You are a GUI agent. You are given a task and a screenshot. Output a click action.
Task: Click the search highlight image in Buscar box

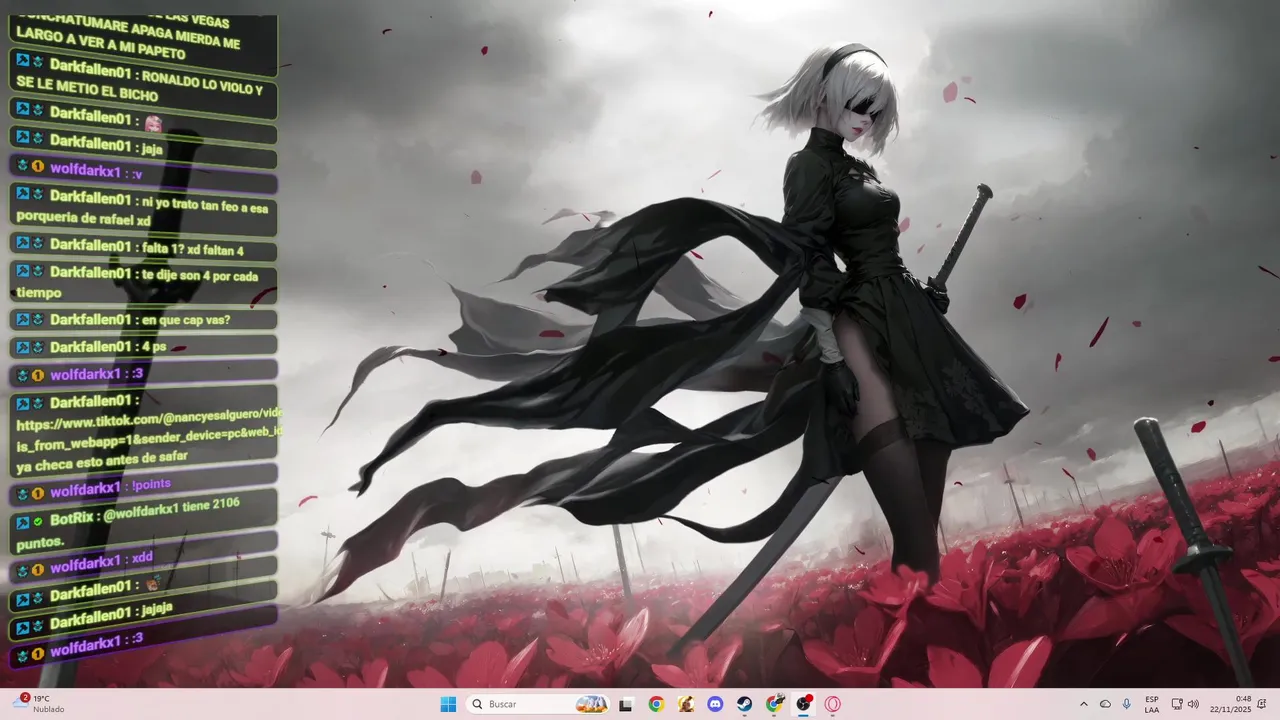click(592, 704)
